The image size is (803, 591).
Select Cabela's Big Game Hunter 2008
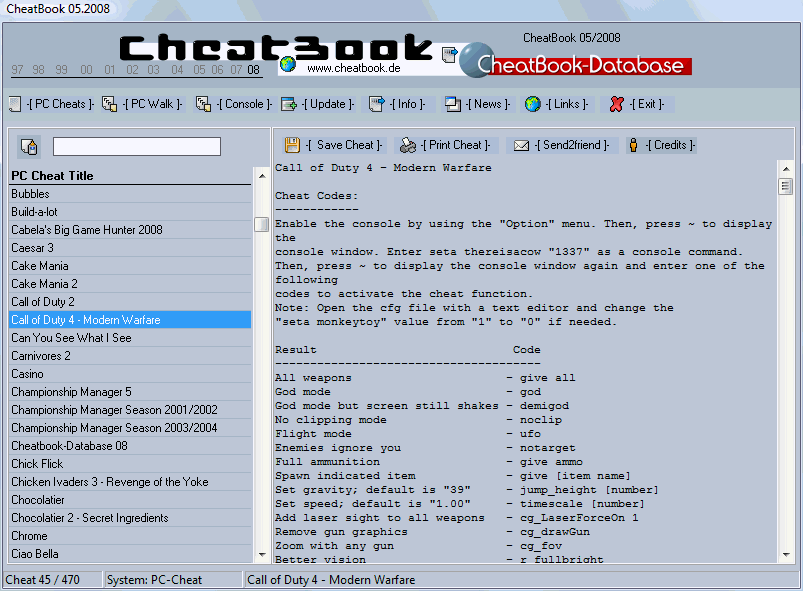point(131,230)
